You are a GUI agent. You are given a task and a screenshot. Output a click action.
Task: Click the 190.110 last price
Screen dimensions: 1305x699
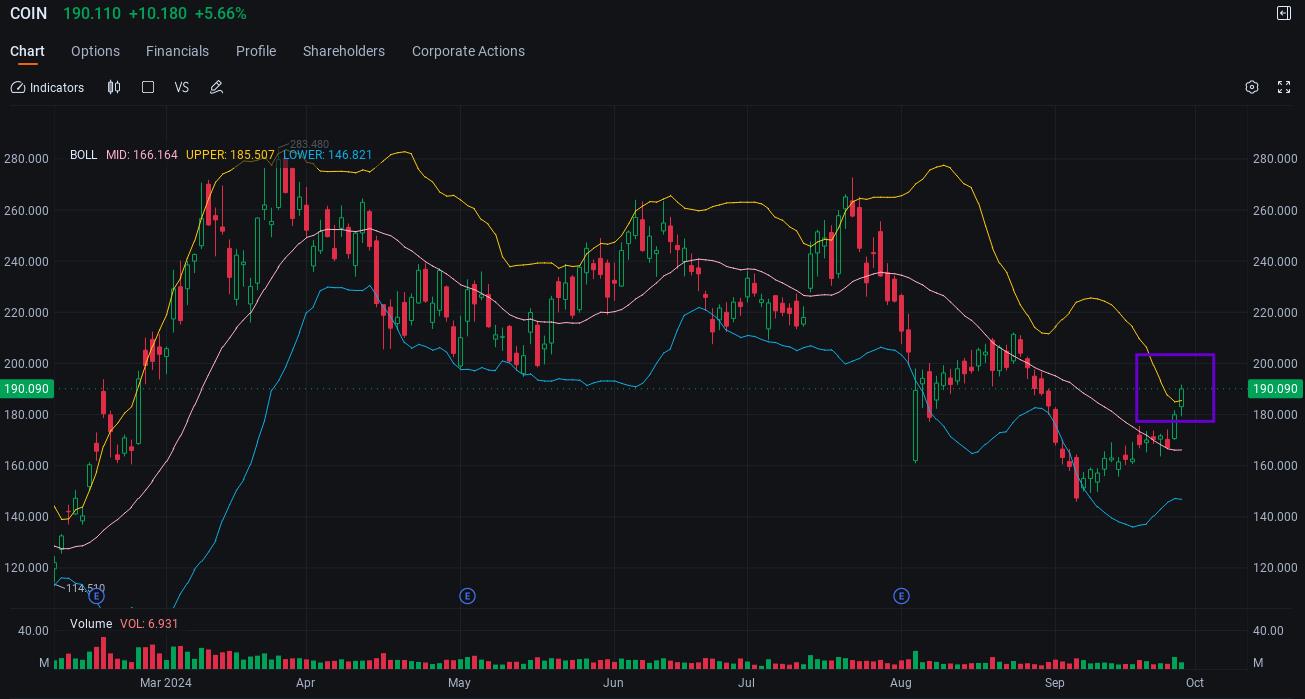tap(92, 14)
